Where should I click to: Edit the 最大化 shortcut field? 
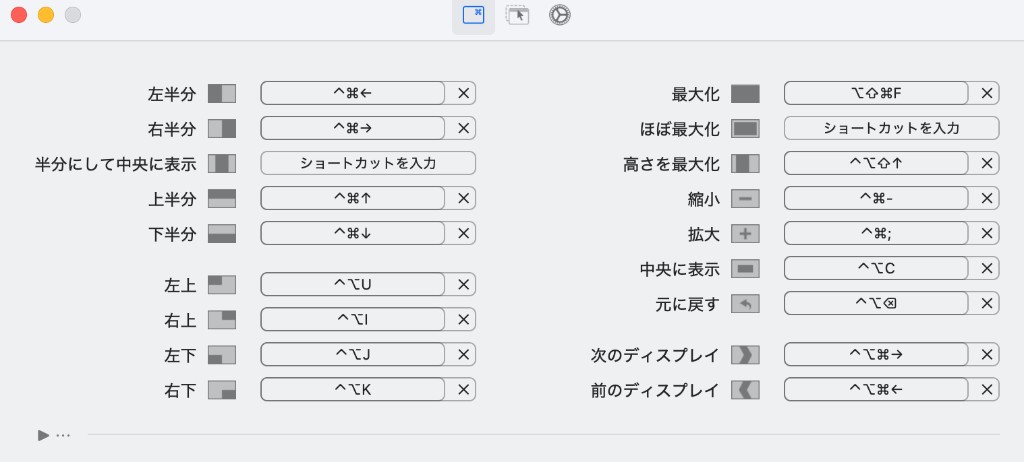(x=876, y=93)
